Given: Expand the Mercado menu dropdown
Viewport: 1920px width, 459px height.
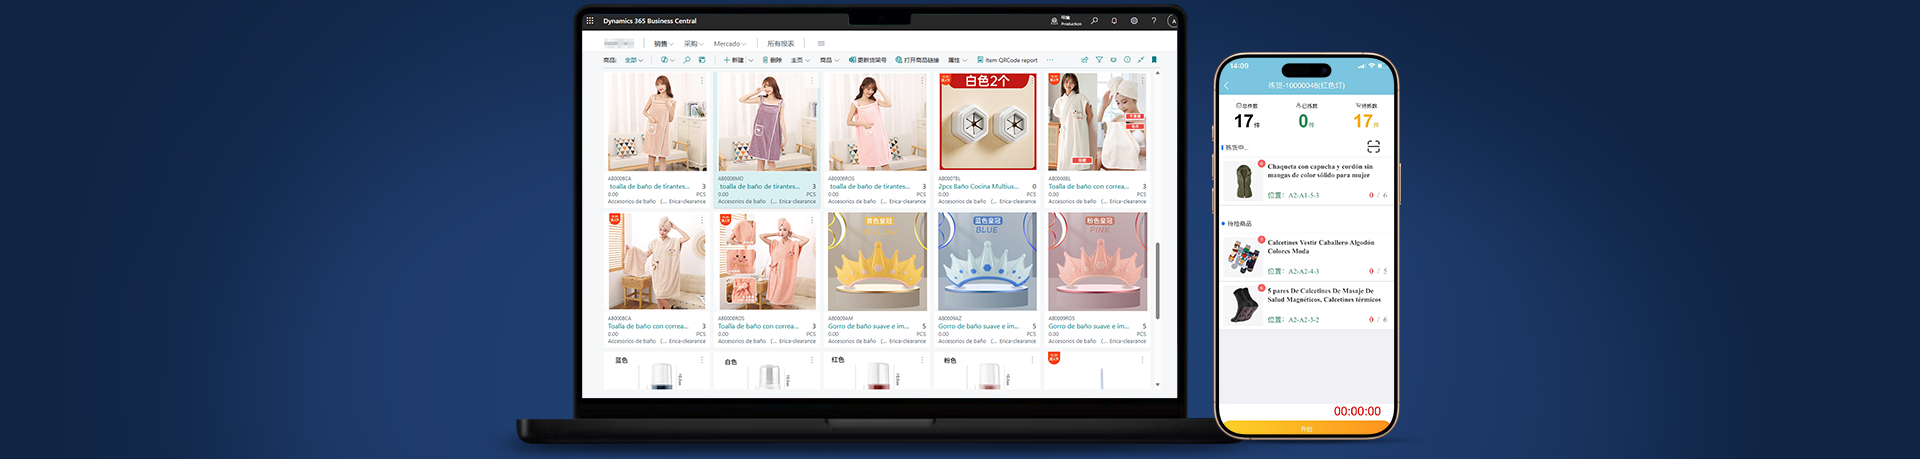Looking at the screenshot, I should pyautogui.click(x=729, y=44).
